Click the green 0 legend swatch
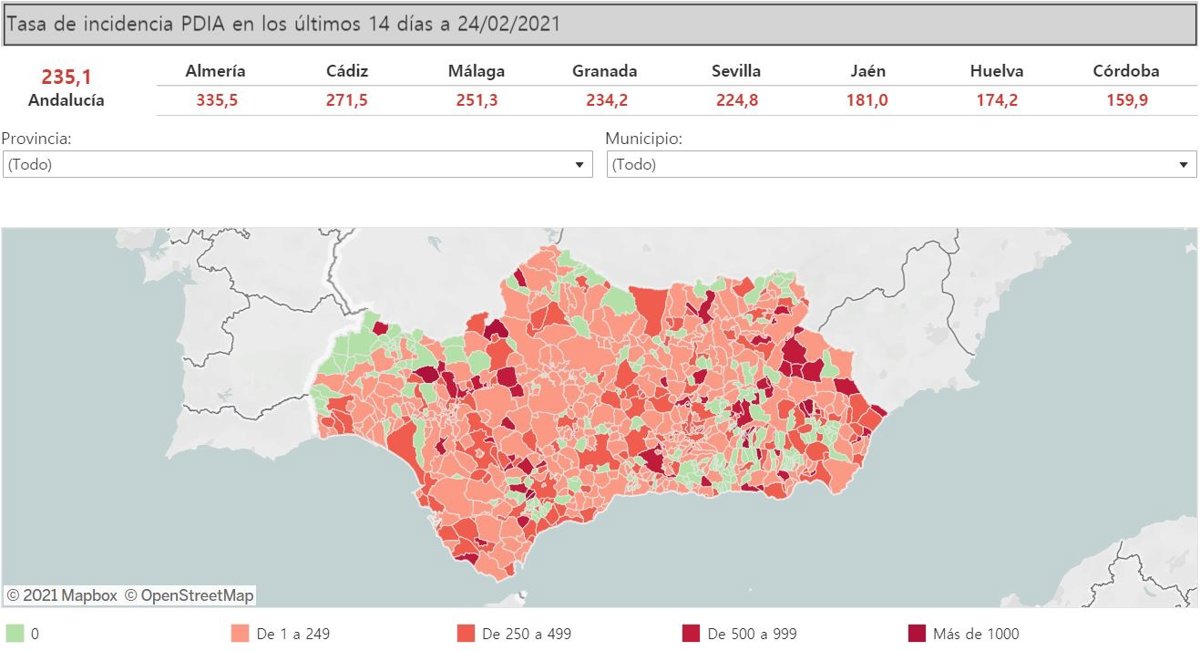 pyautogui.click(x=15, y=634)
